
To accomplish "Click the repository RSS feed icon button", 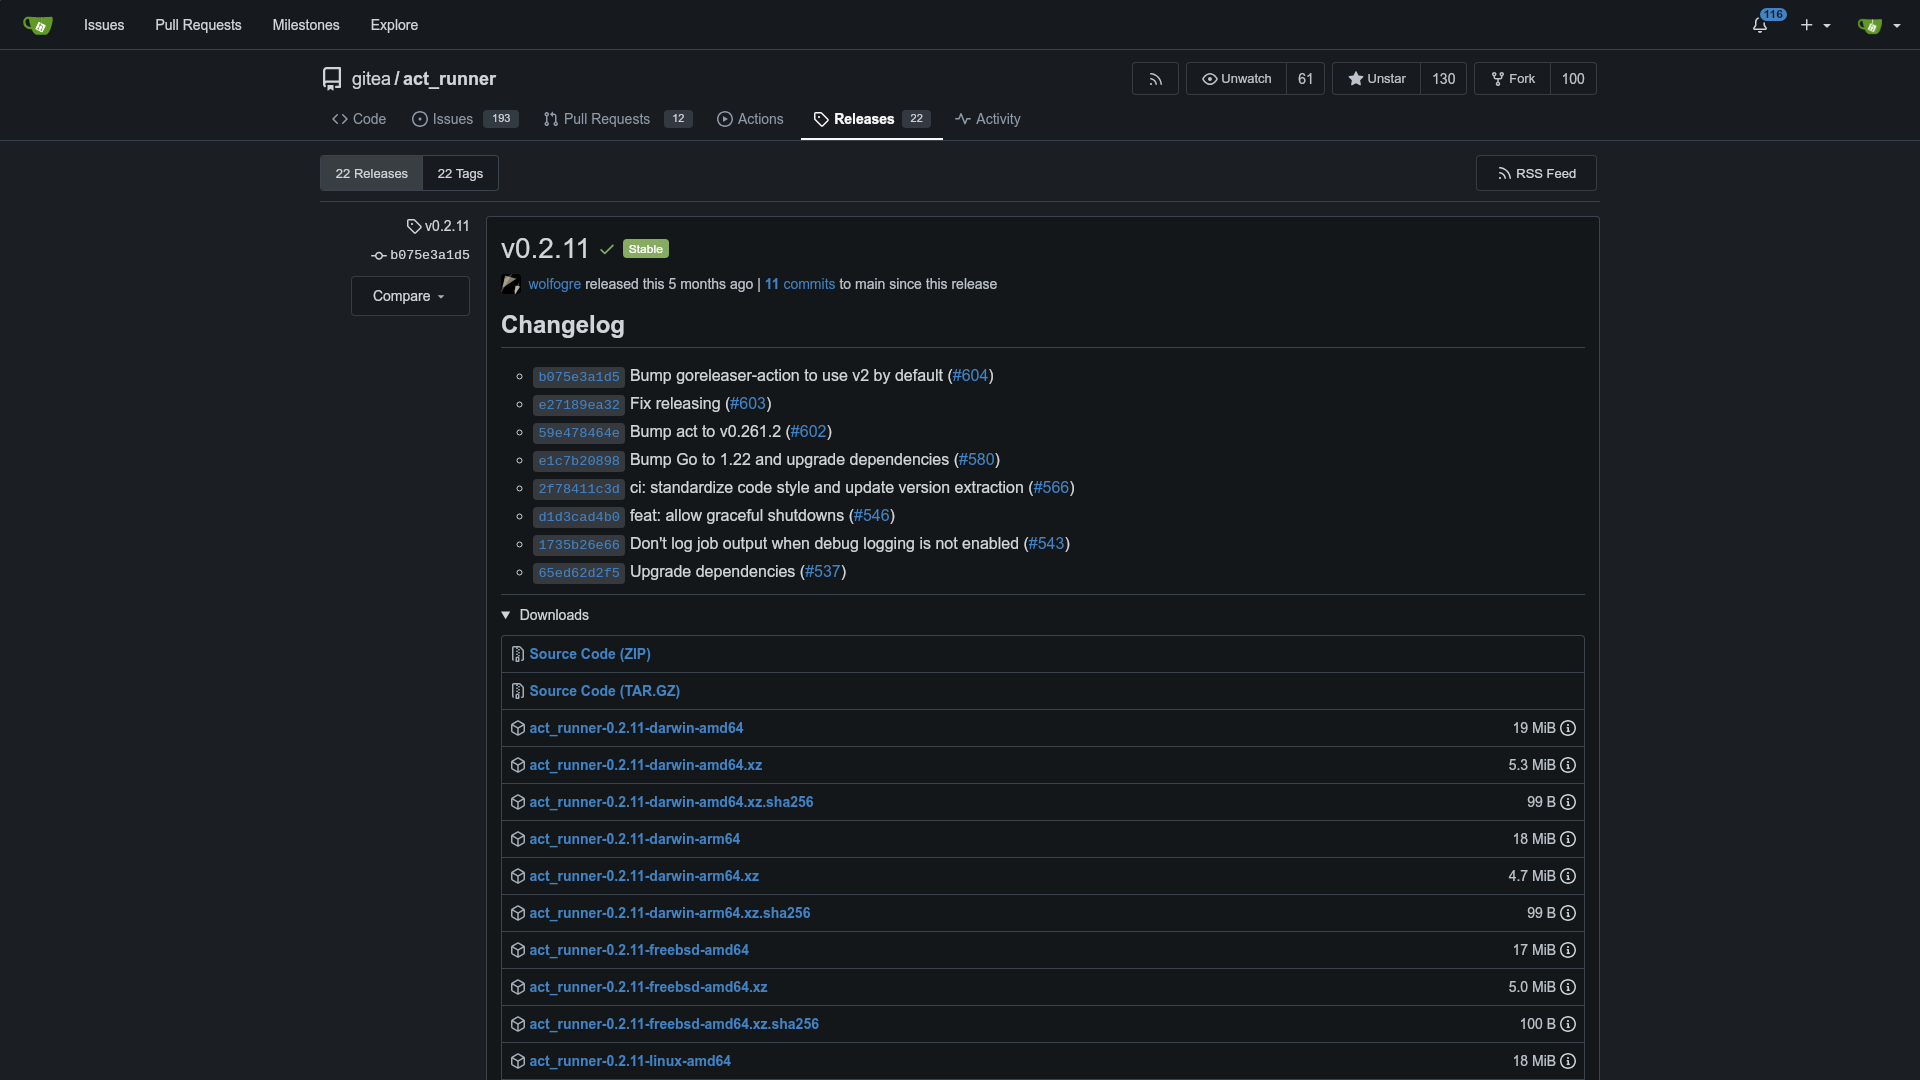I will point(1155,79).
